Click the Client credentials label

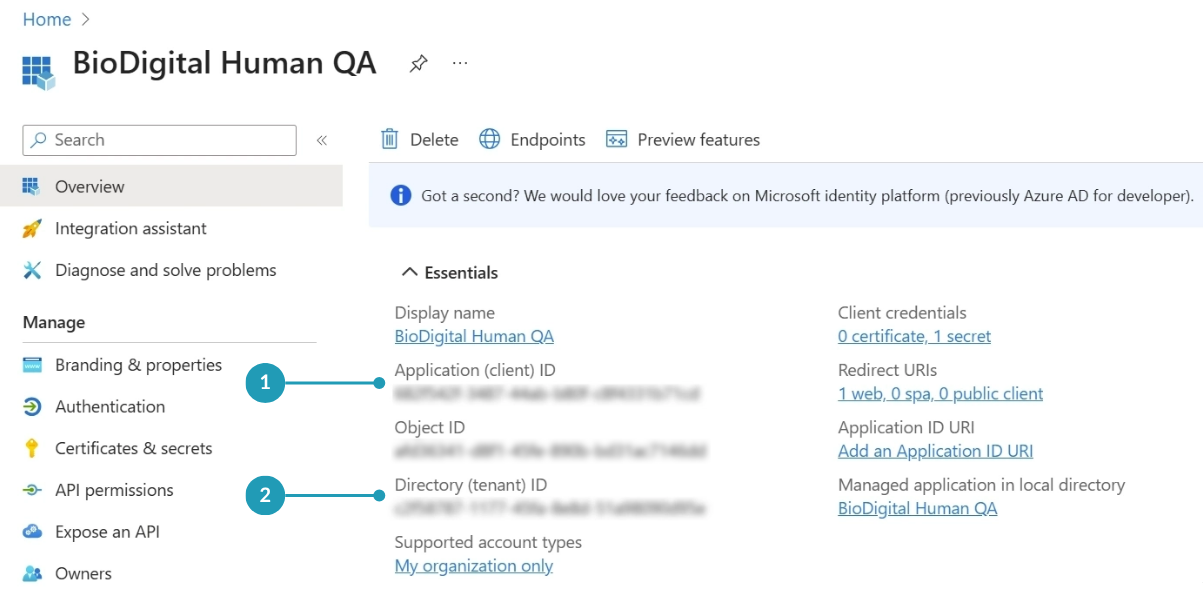point(902,313)
